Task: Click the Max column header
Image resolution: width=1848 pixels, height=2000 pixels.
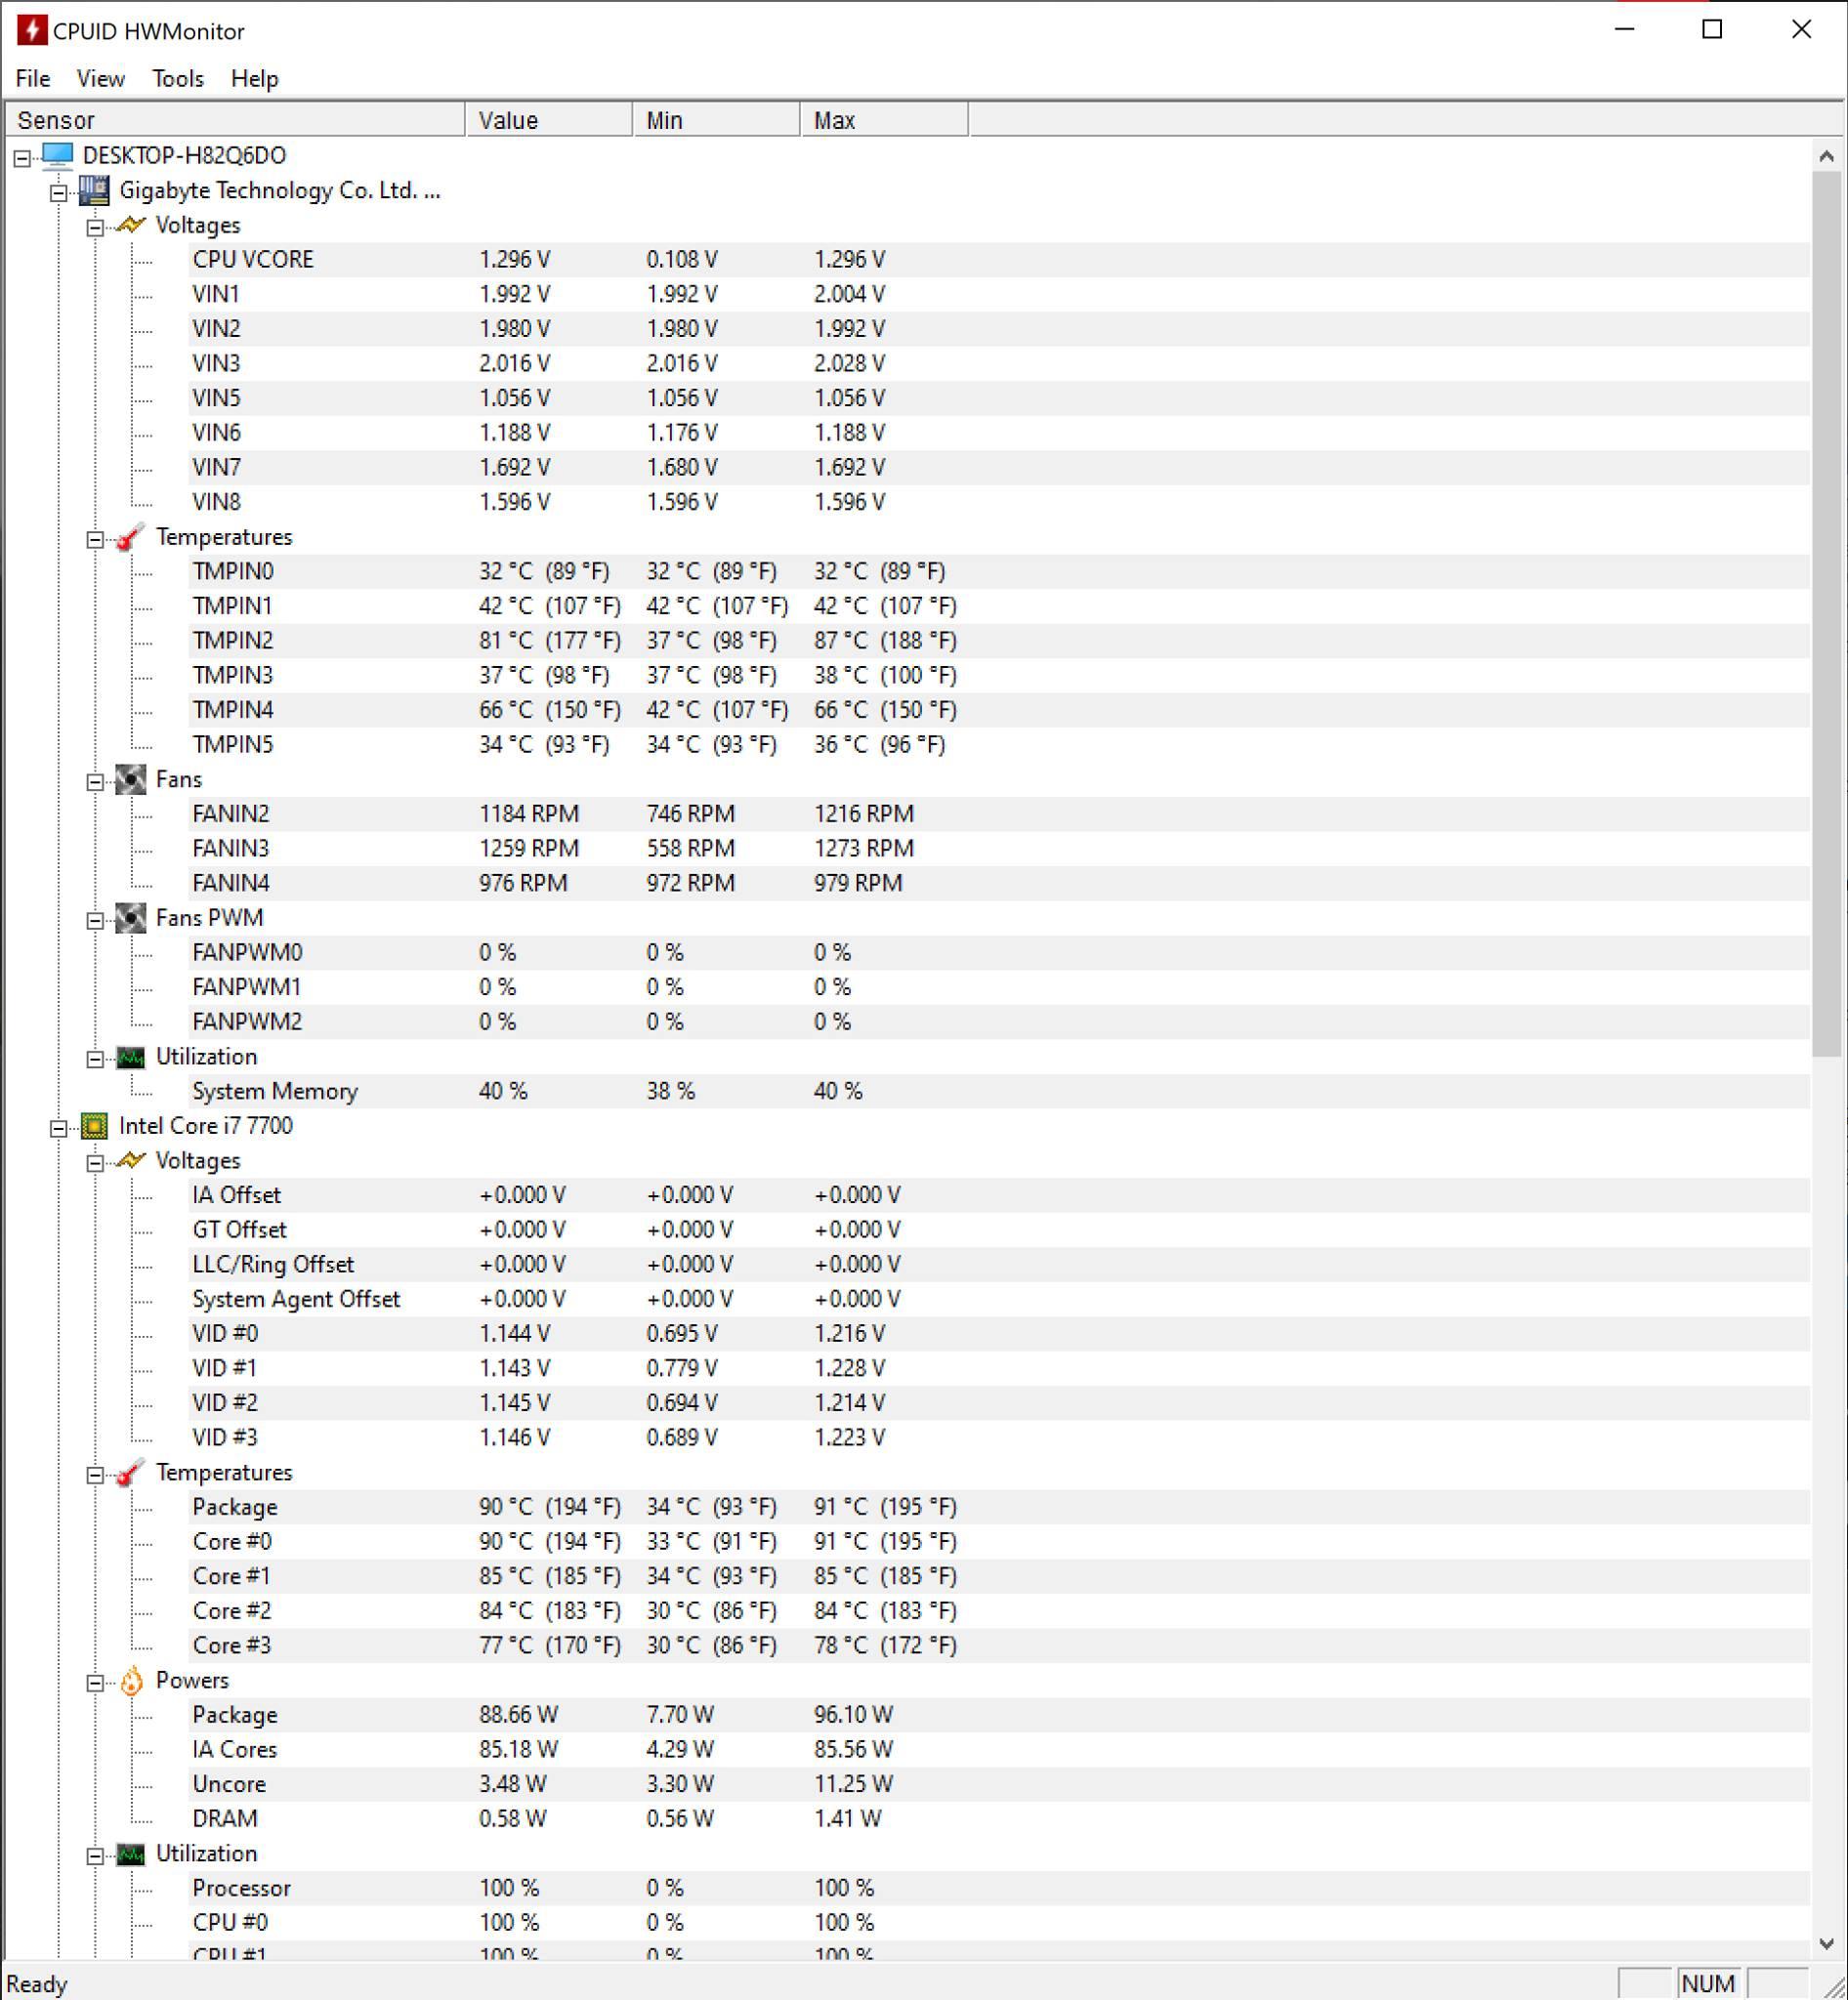Action: click(884, 120)
